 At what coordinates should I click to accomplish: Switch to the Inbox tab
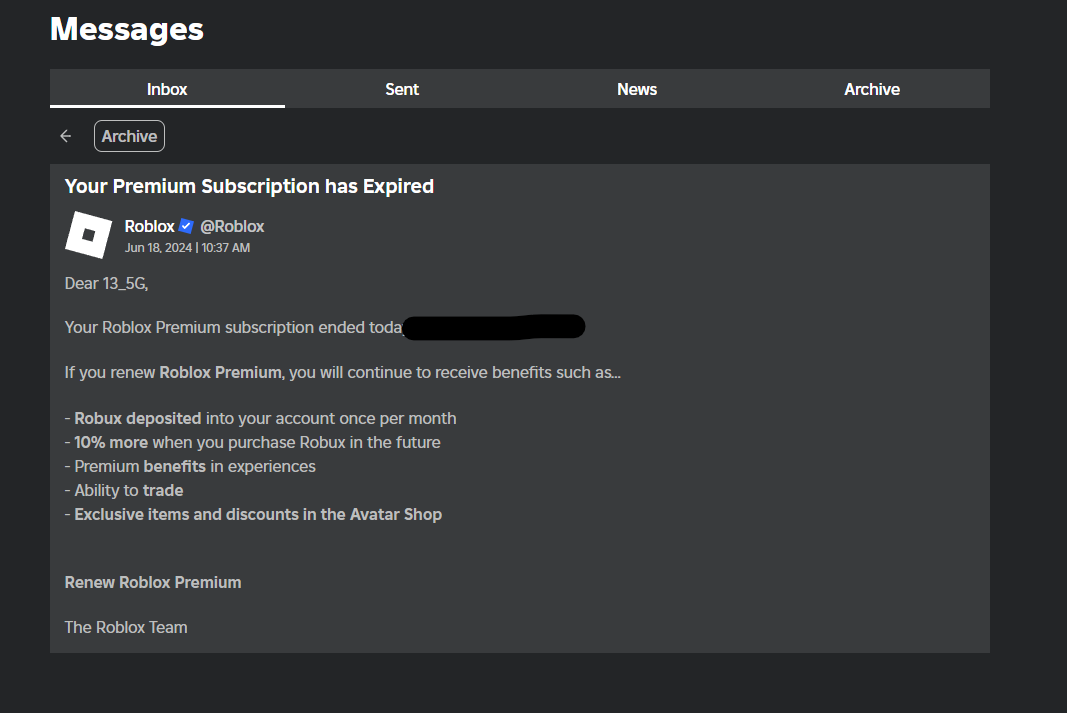[167, 89]
